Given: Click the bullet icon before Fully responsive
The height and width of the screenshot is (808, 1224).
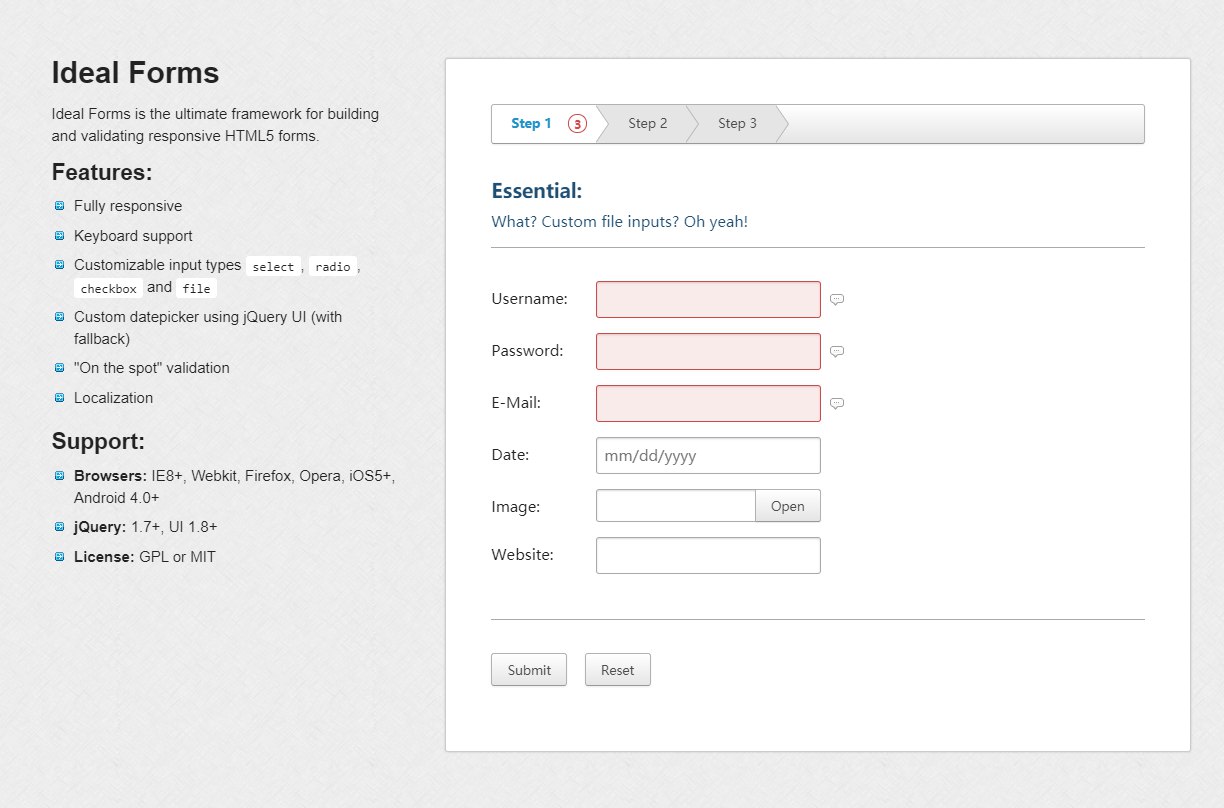Looking at the screenshot, I should tap(60, 206).
